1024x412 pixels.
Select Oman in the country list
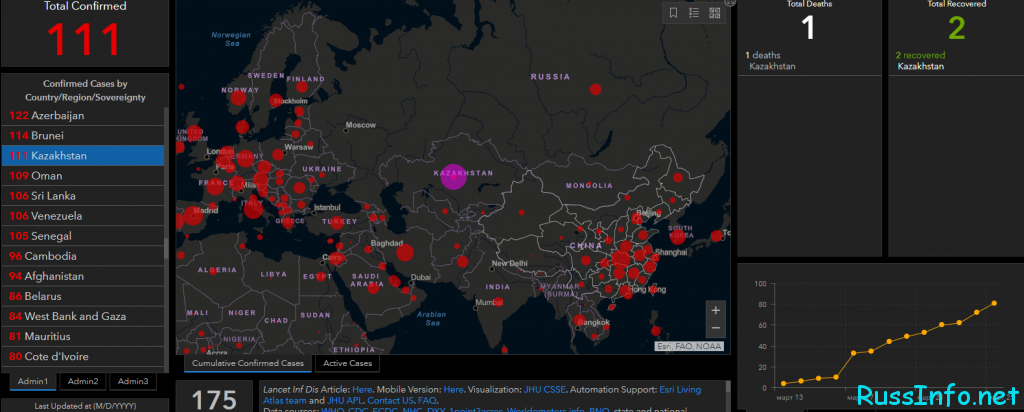click(83, 176)
